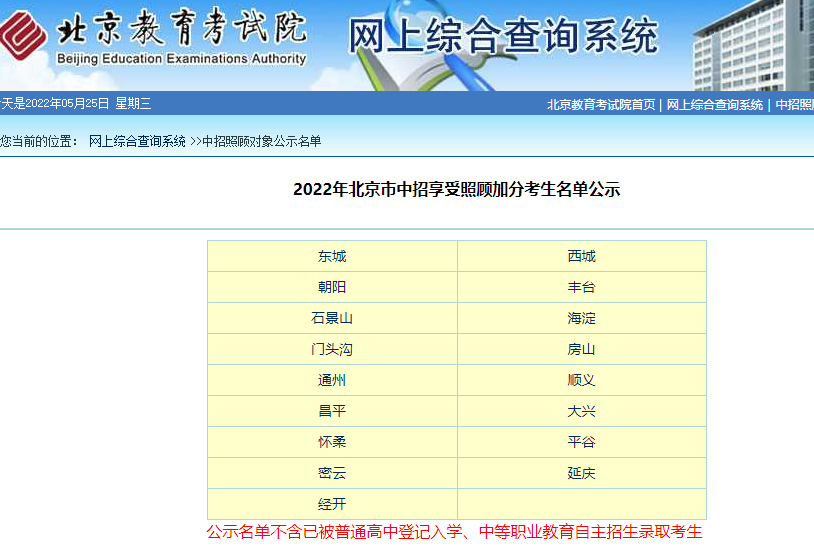Click the Beijing Education Examinations Authority red logo
This screenshot has height=550, width=814.
[23, 35]
